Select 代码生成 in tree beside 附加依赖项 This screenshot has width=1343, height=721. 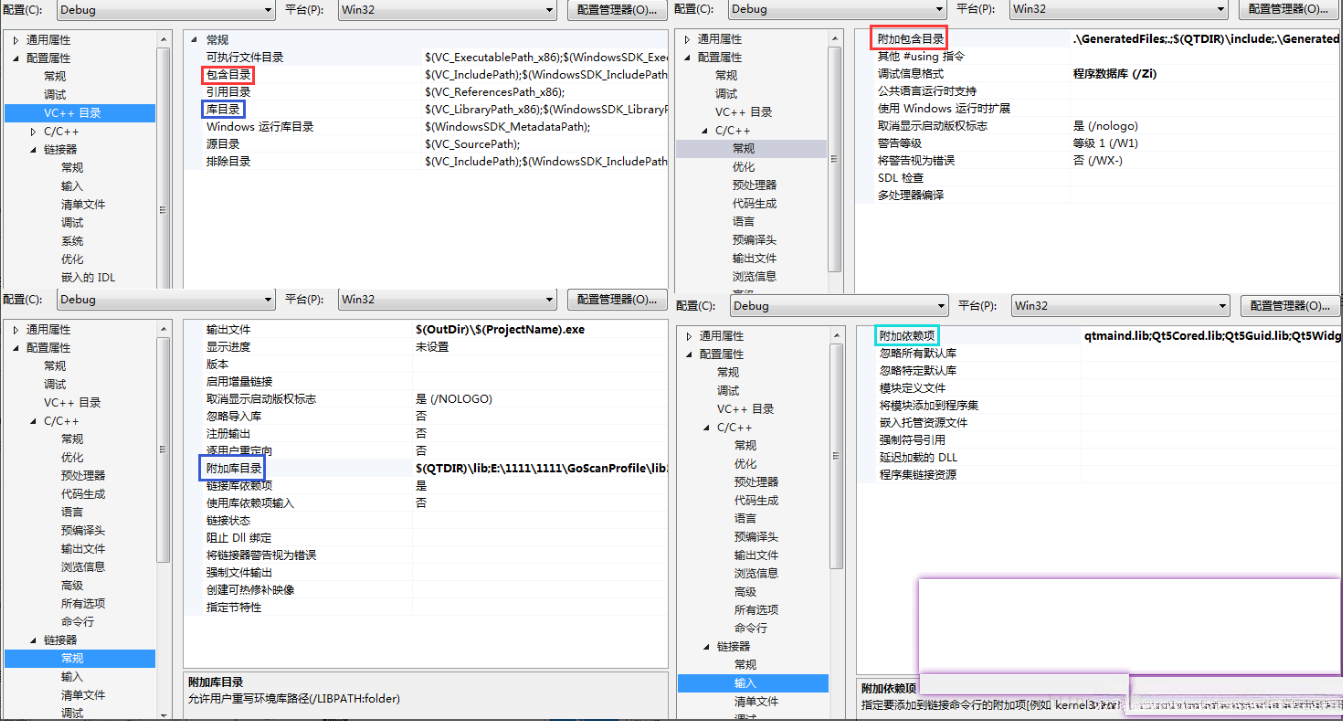(x=755, y=500)
